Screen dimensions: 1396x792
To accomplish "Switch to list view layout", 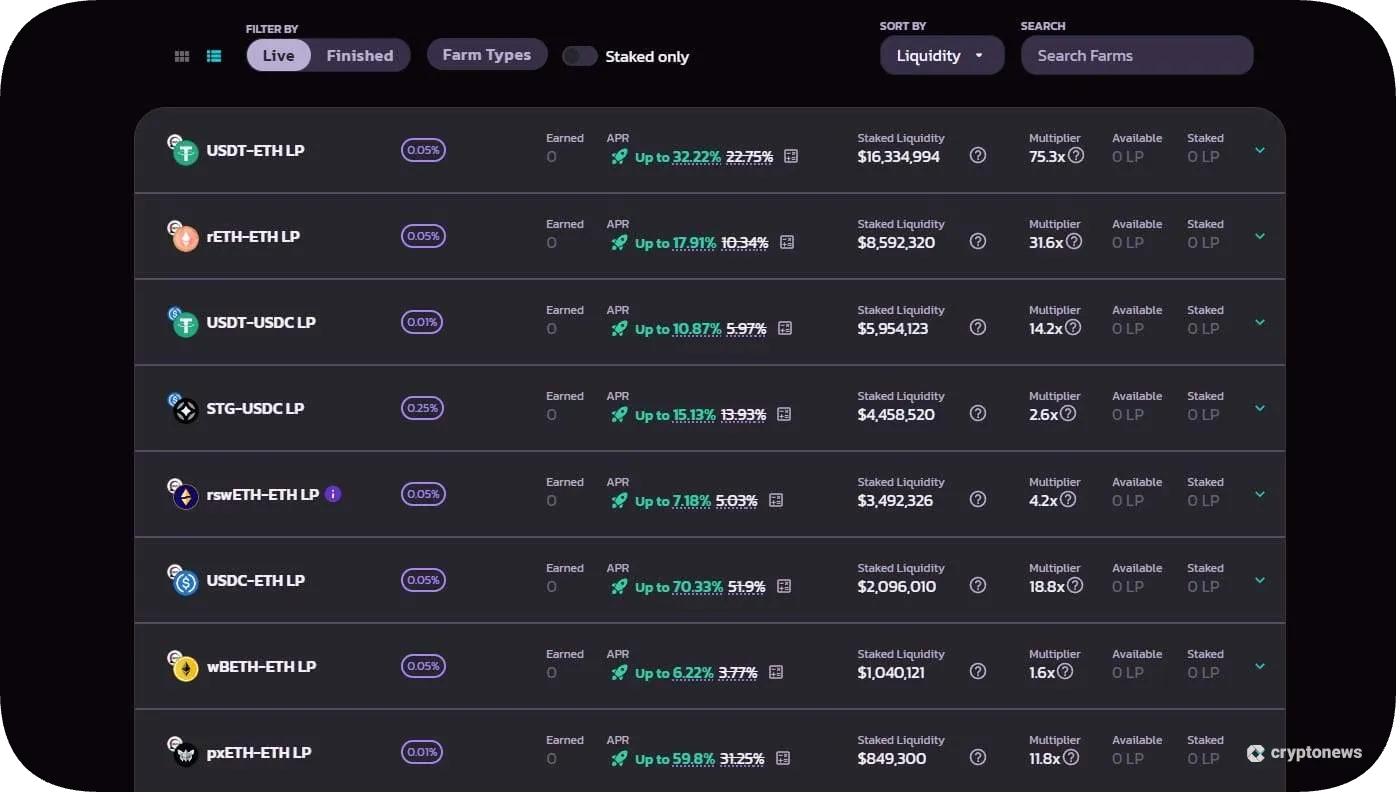I will point(214,56).
